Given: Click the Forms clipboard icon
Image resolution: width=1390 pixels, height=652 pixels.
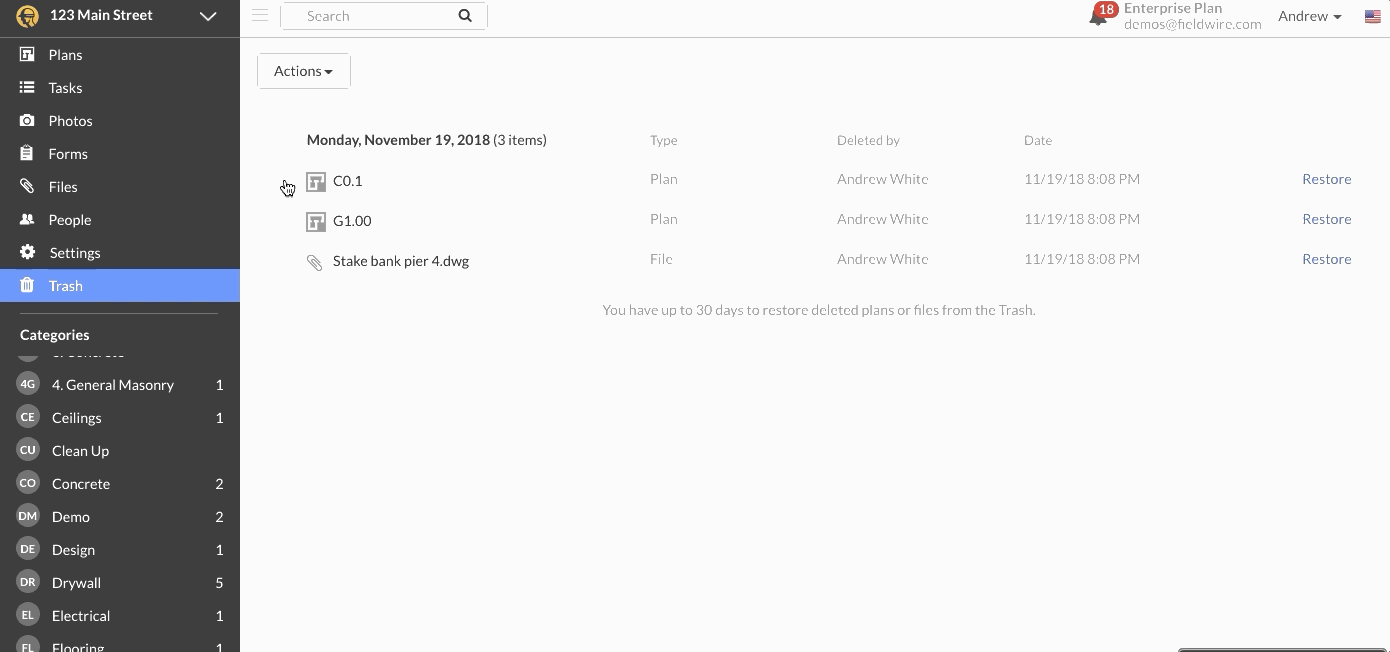Looking at the screenshot, I should (27, 153).
